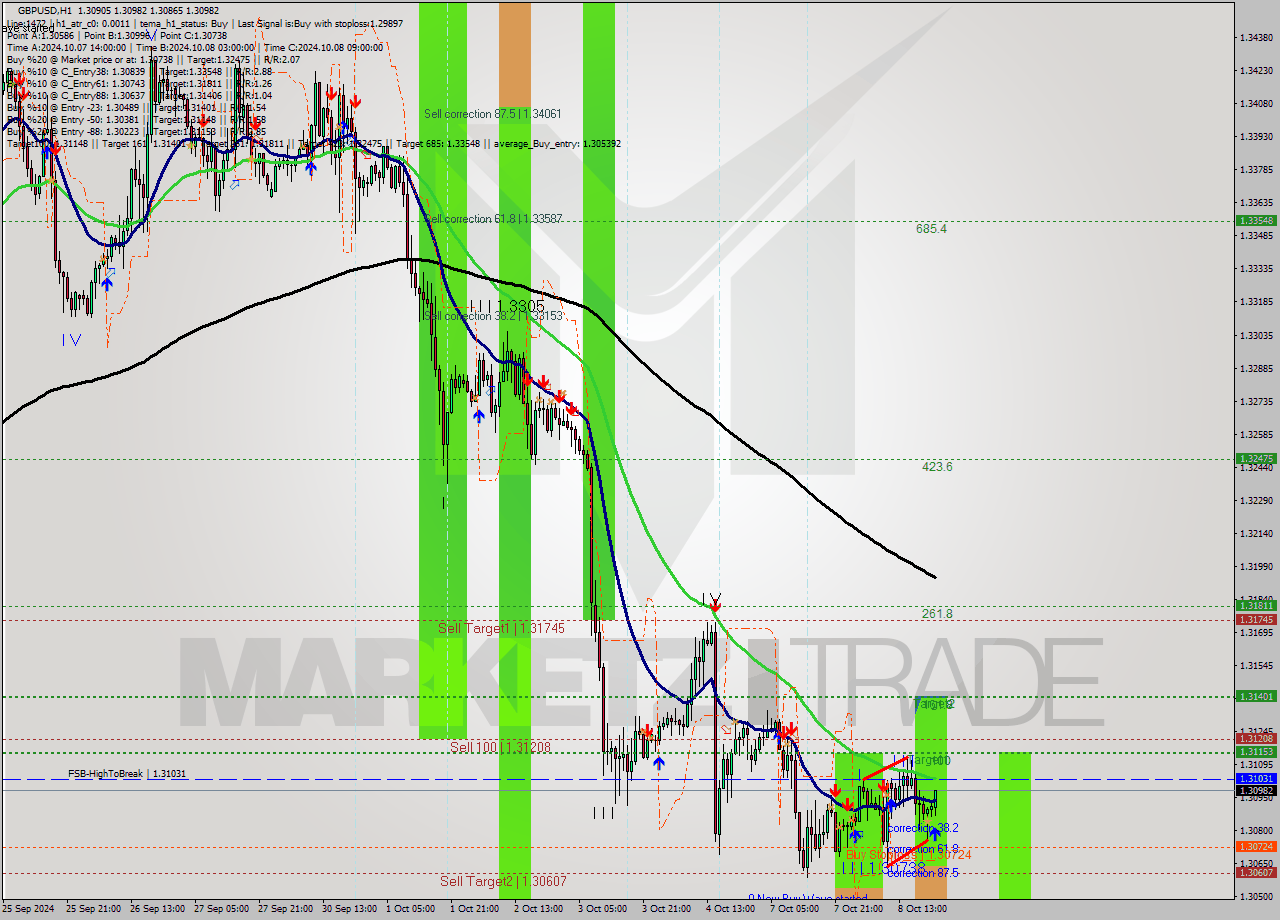The image size is (1280, 920).
Task: Click the '7 Oct 21:00' time axis label
Action: 859,909
